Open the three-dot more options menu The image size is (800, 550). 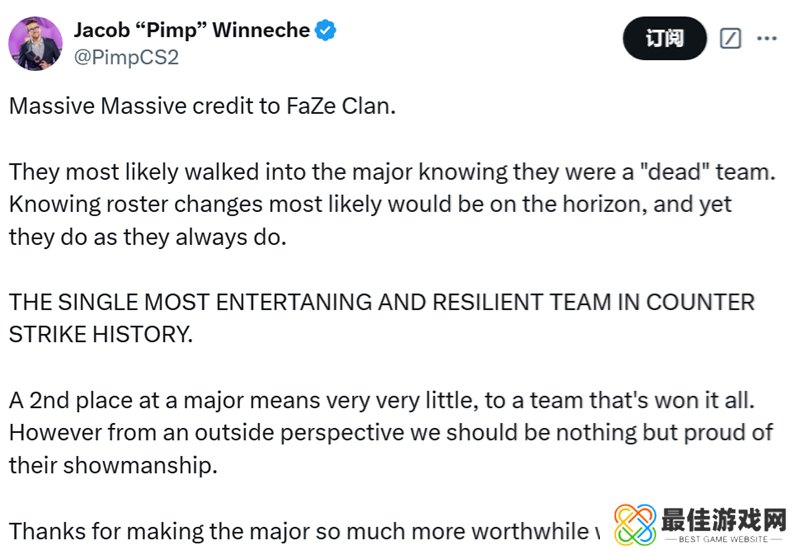pos(767,39)
